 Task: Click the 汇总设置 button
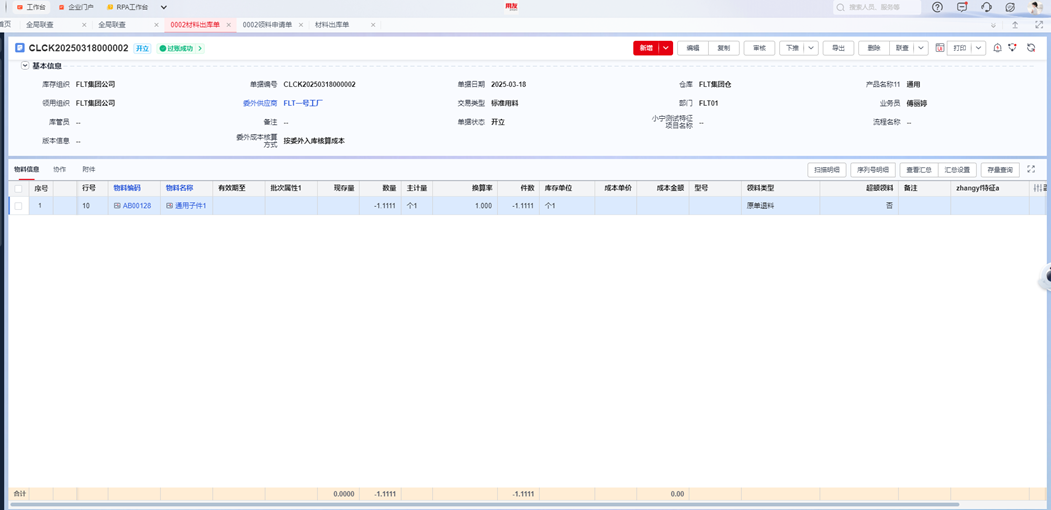956,170
